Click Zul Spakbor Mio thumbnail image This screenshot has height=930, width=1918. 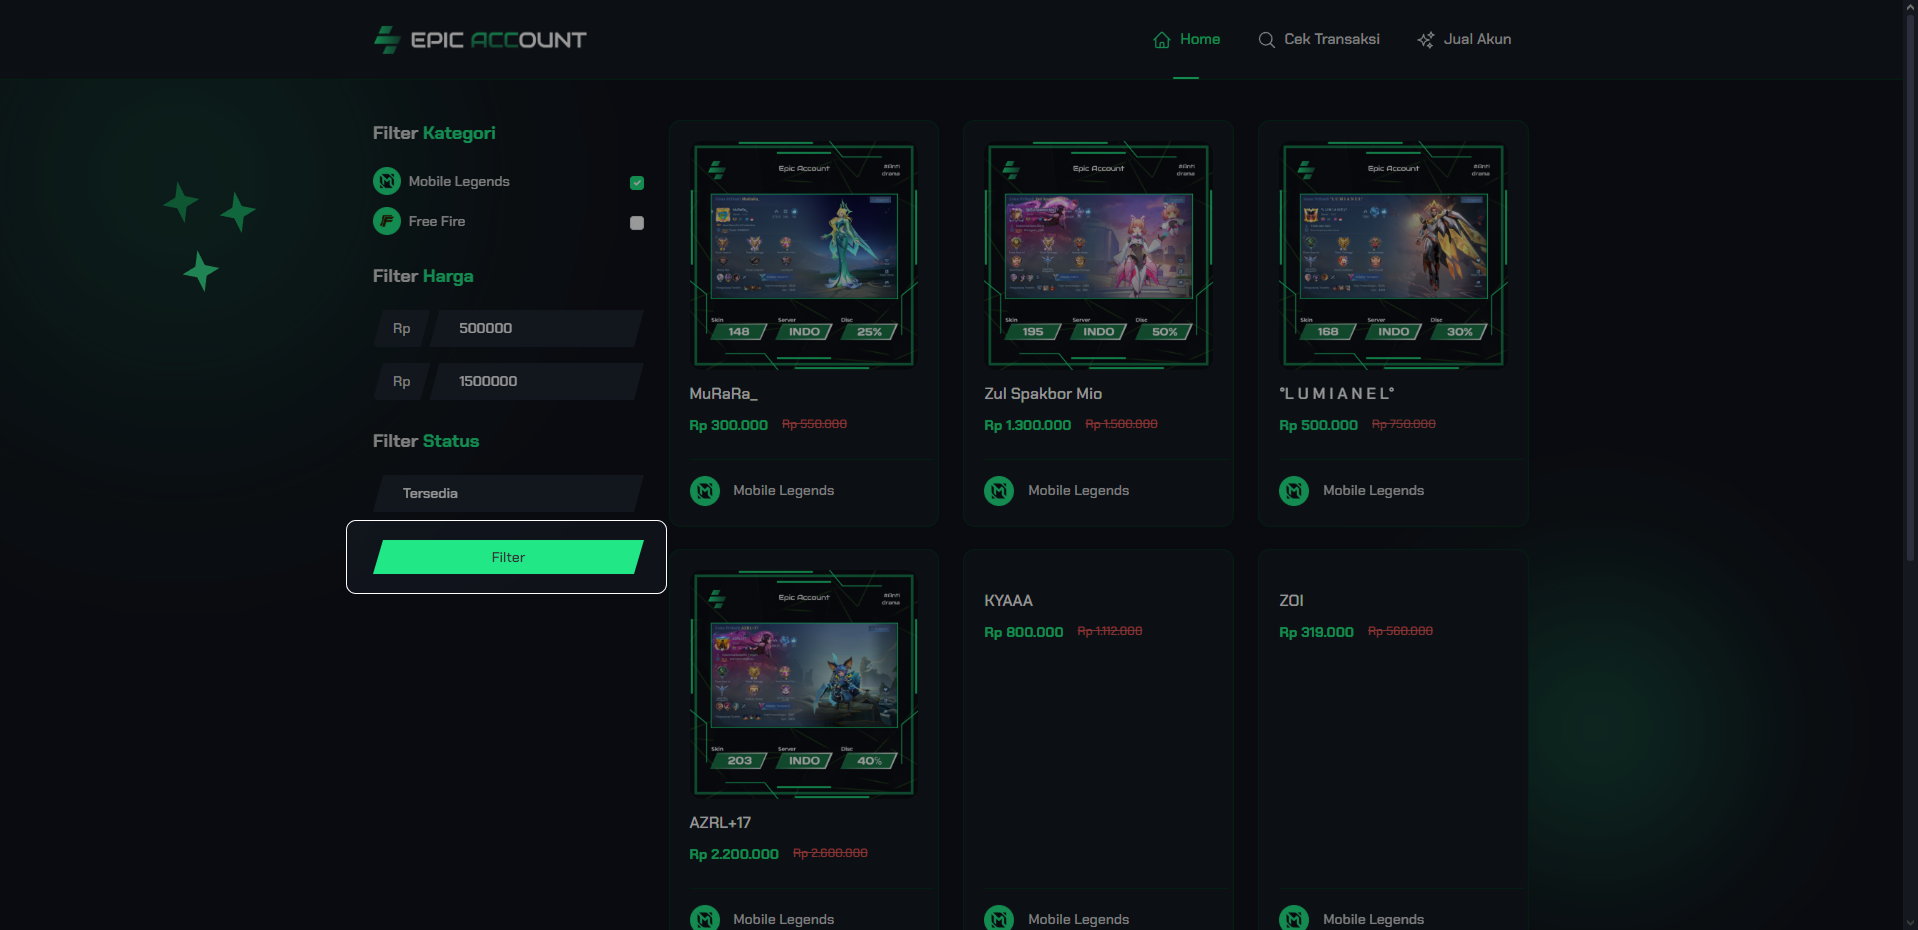[x=1098, y=256]
